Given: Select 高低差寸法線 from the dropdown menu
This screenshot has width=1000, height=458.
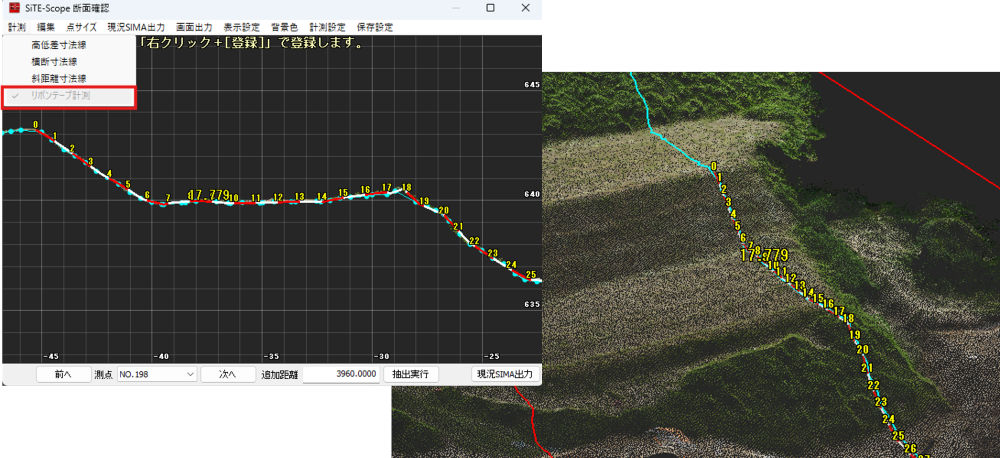Looking at the screenshot, I should [59, 45].
